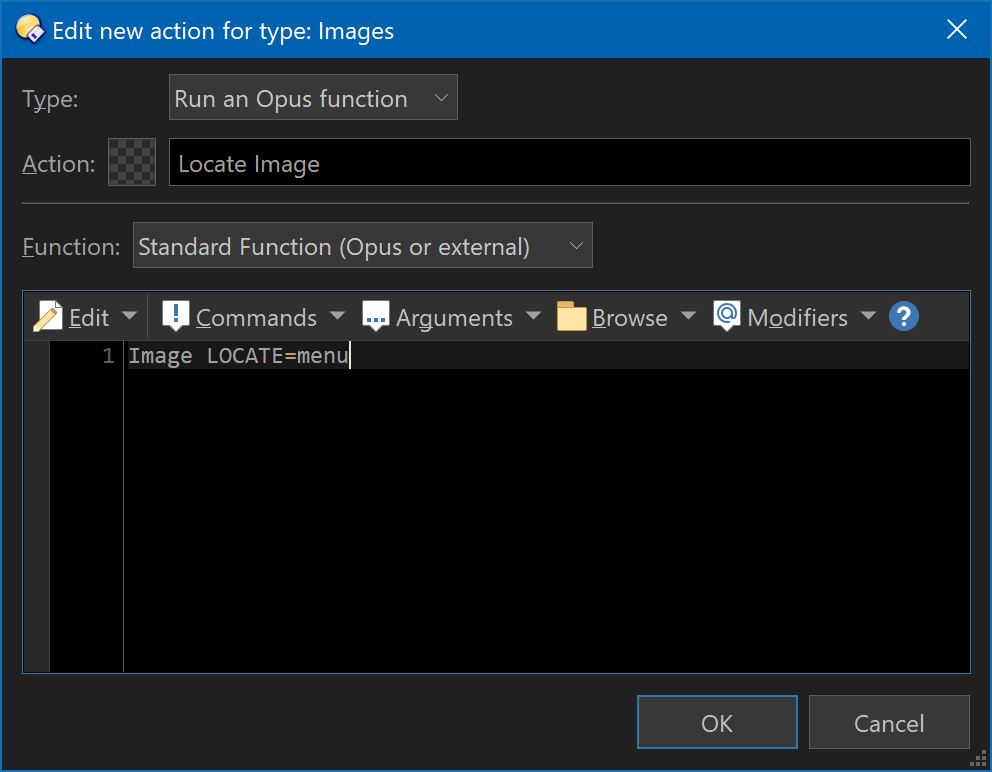Click the Directory Opus title bar icon
The image size is (992, 772).
(x=29, y=30)
